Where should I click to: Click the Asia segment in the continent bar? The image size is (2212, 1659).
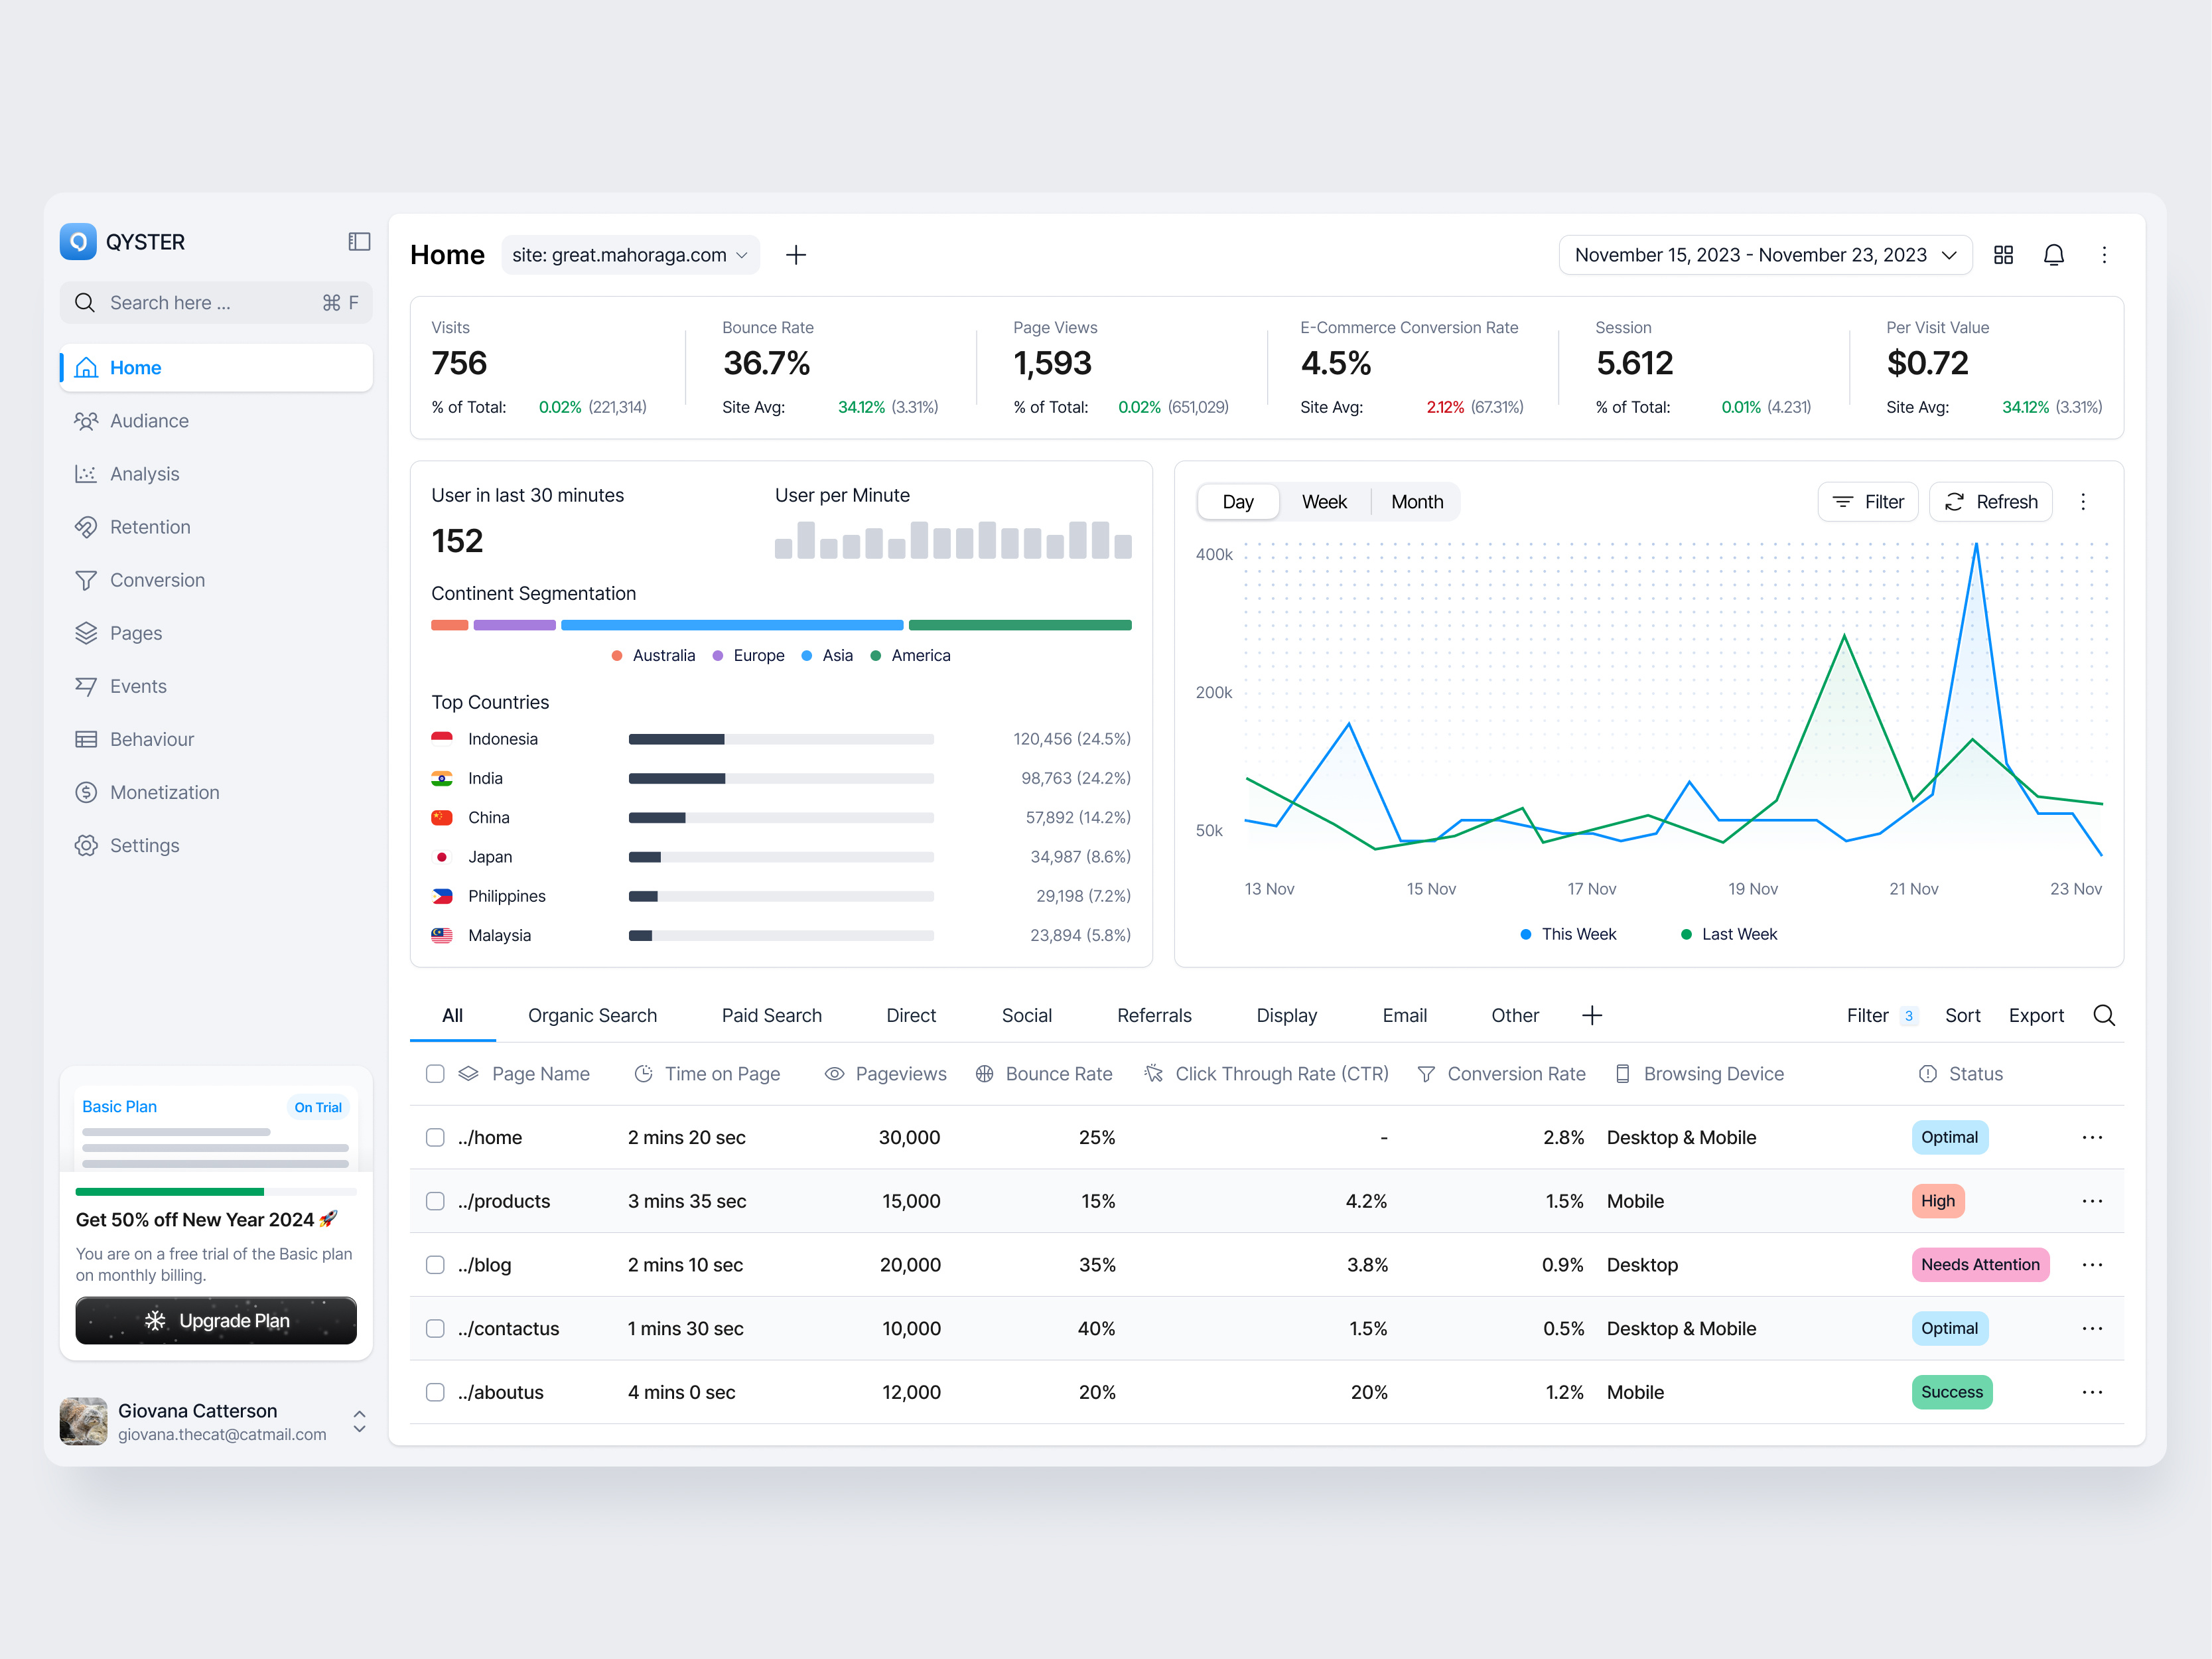pyautogui.click(x=731, y=624)
